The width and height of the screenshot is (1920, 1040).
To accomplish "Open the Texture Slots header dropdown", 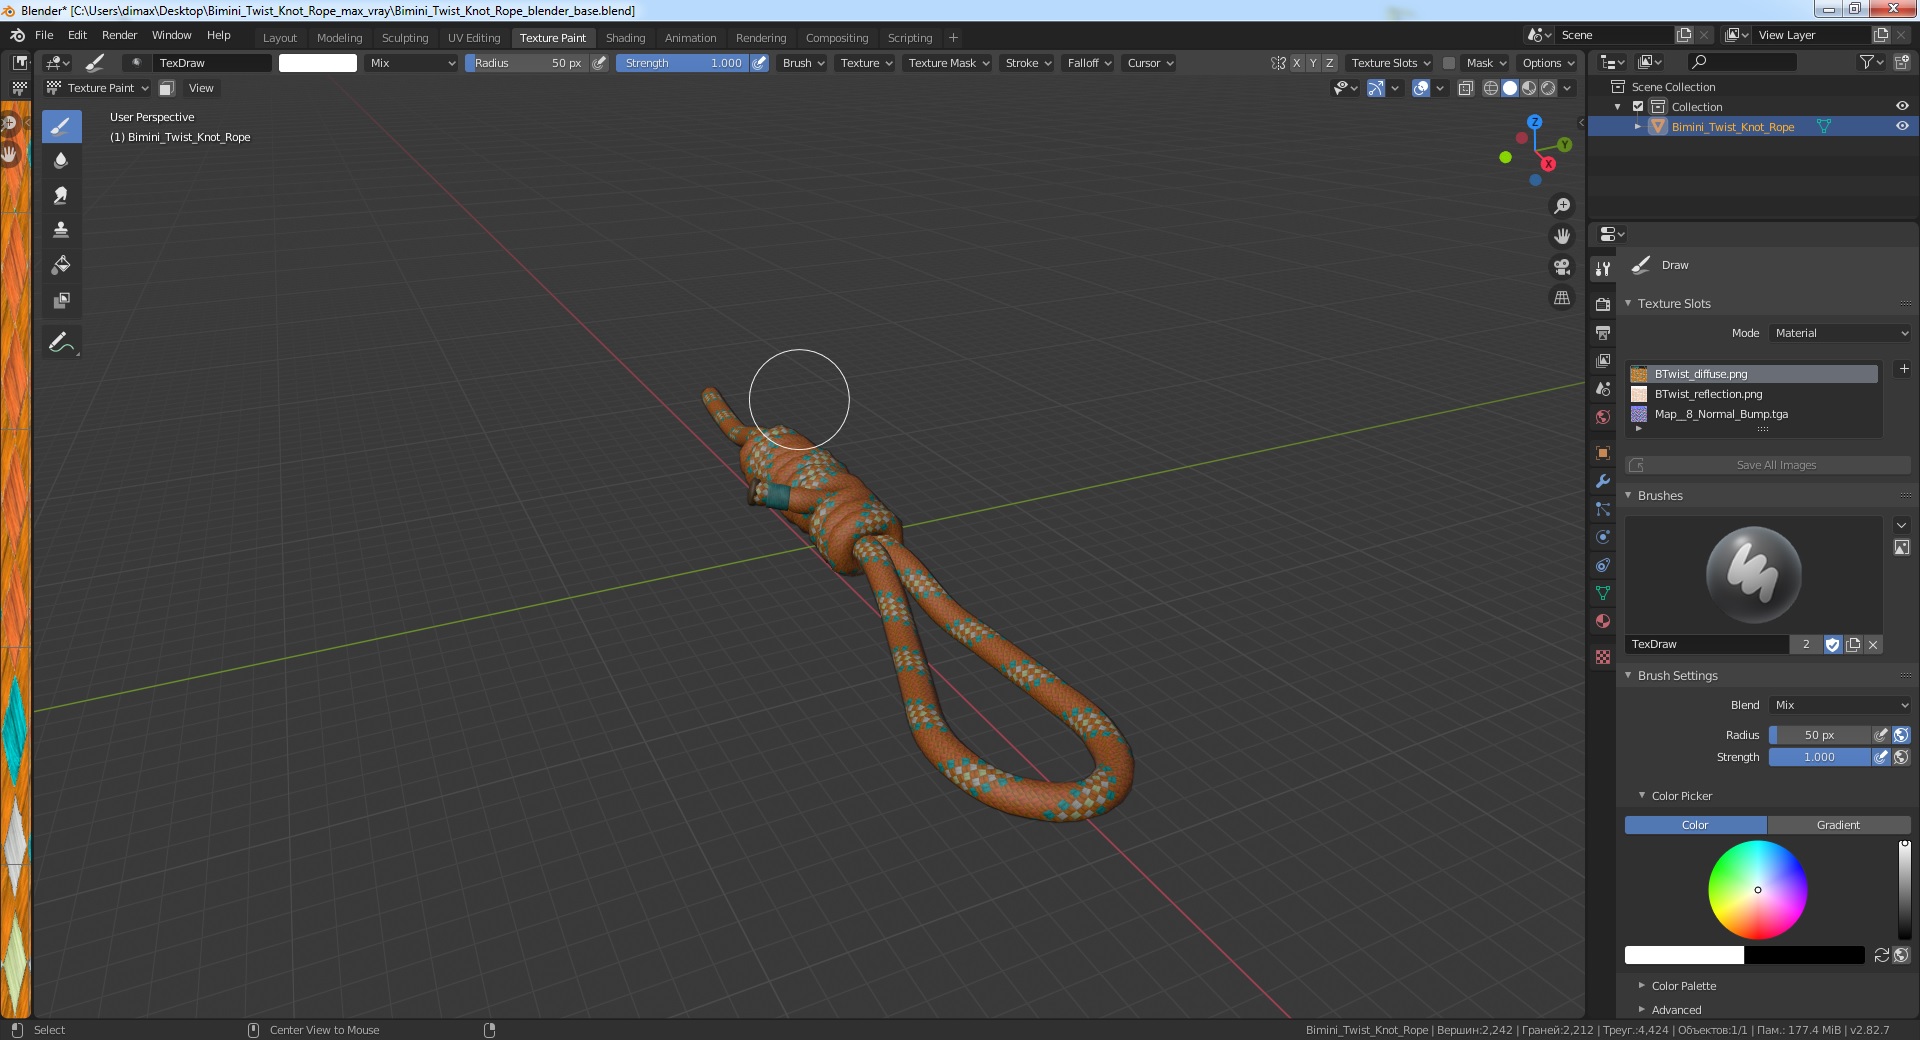I will click(x=1390, y=63).
